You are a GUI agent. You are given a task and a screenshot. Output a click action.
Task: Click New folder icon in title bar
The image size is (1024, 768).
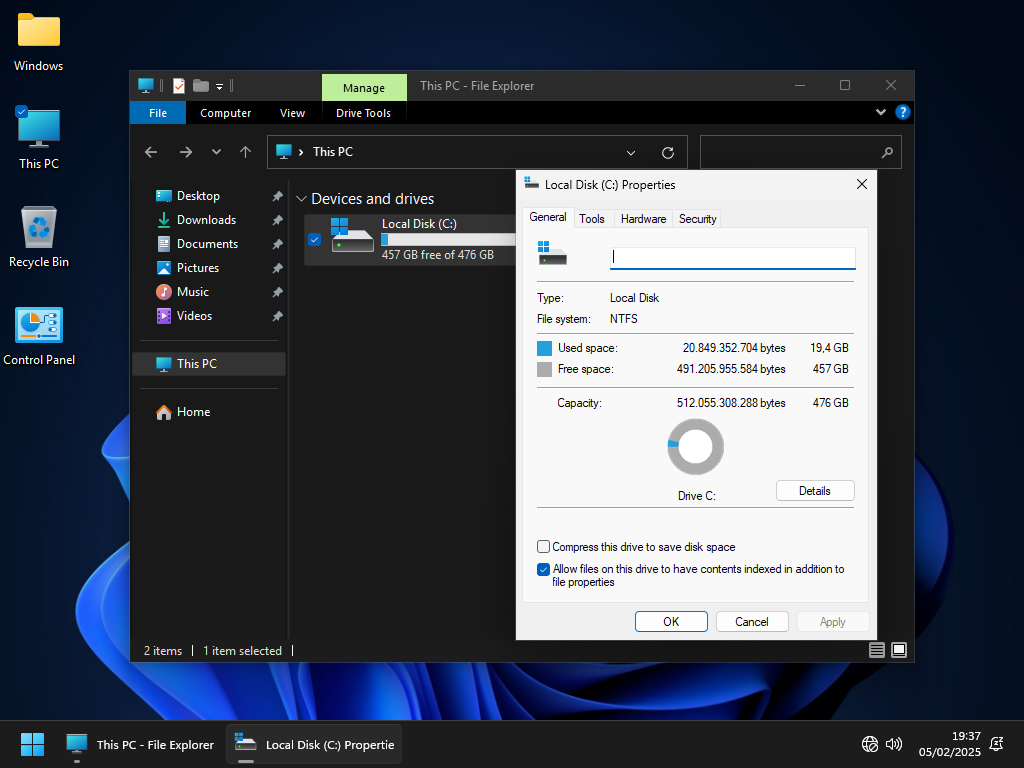click(x=201, y=86)
